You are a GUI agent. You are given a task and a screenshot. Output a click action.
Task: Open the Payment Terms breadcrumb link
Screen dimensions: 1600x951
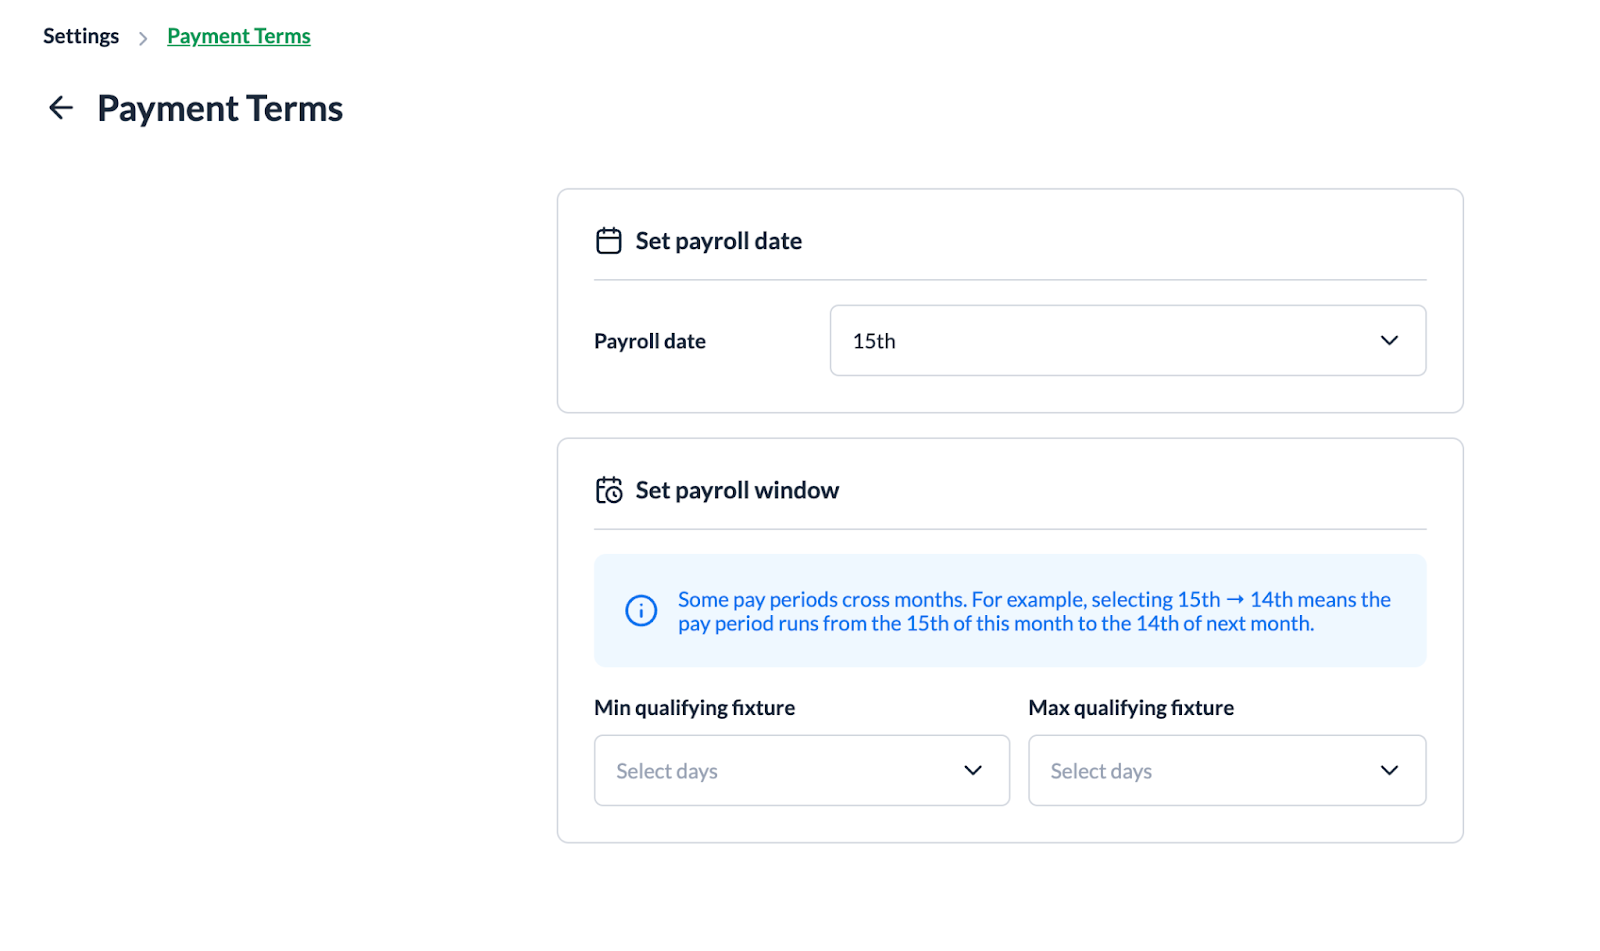239,37
